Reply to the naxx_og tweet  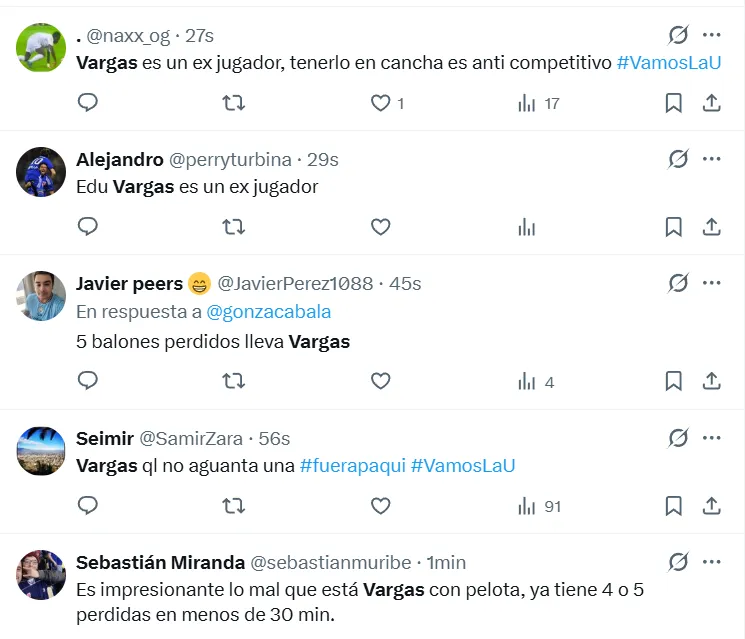(88, 103)
